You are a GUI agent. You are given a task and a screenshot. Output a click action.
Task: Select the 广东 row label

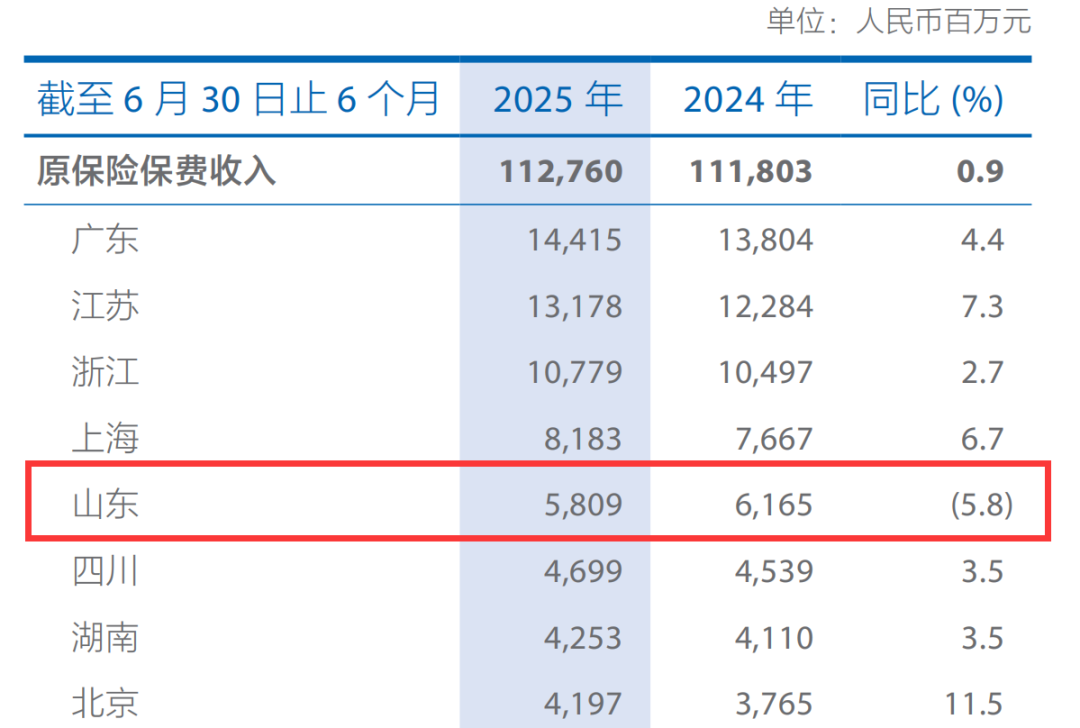[x=105, y=240]
